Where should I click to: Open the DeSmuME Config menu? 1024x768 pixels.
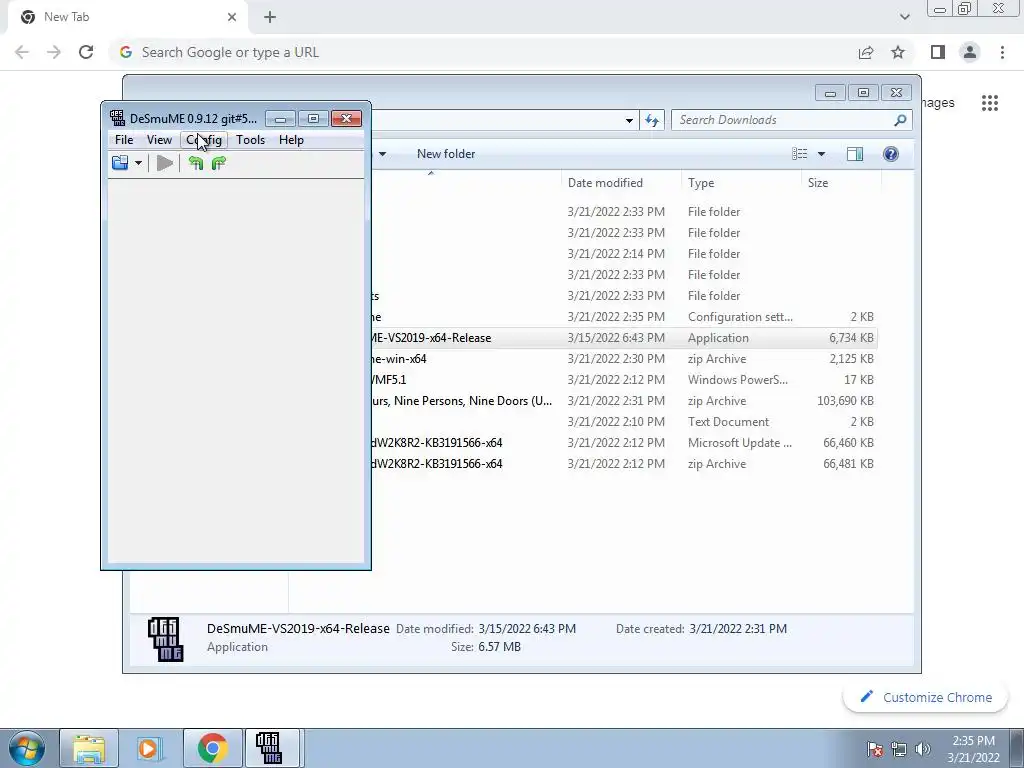click(x=204, y=140)
